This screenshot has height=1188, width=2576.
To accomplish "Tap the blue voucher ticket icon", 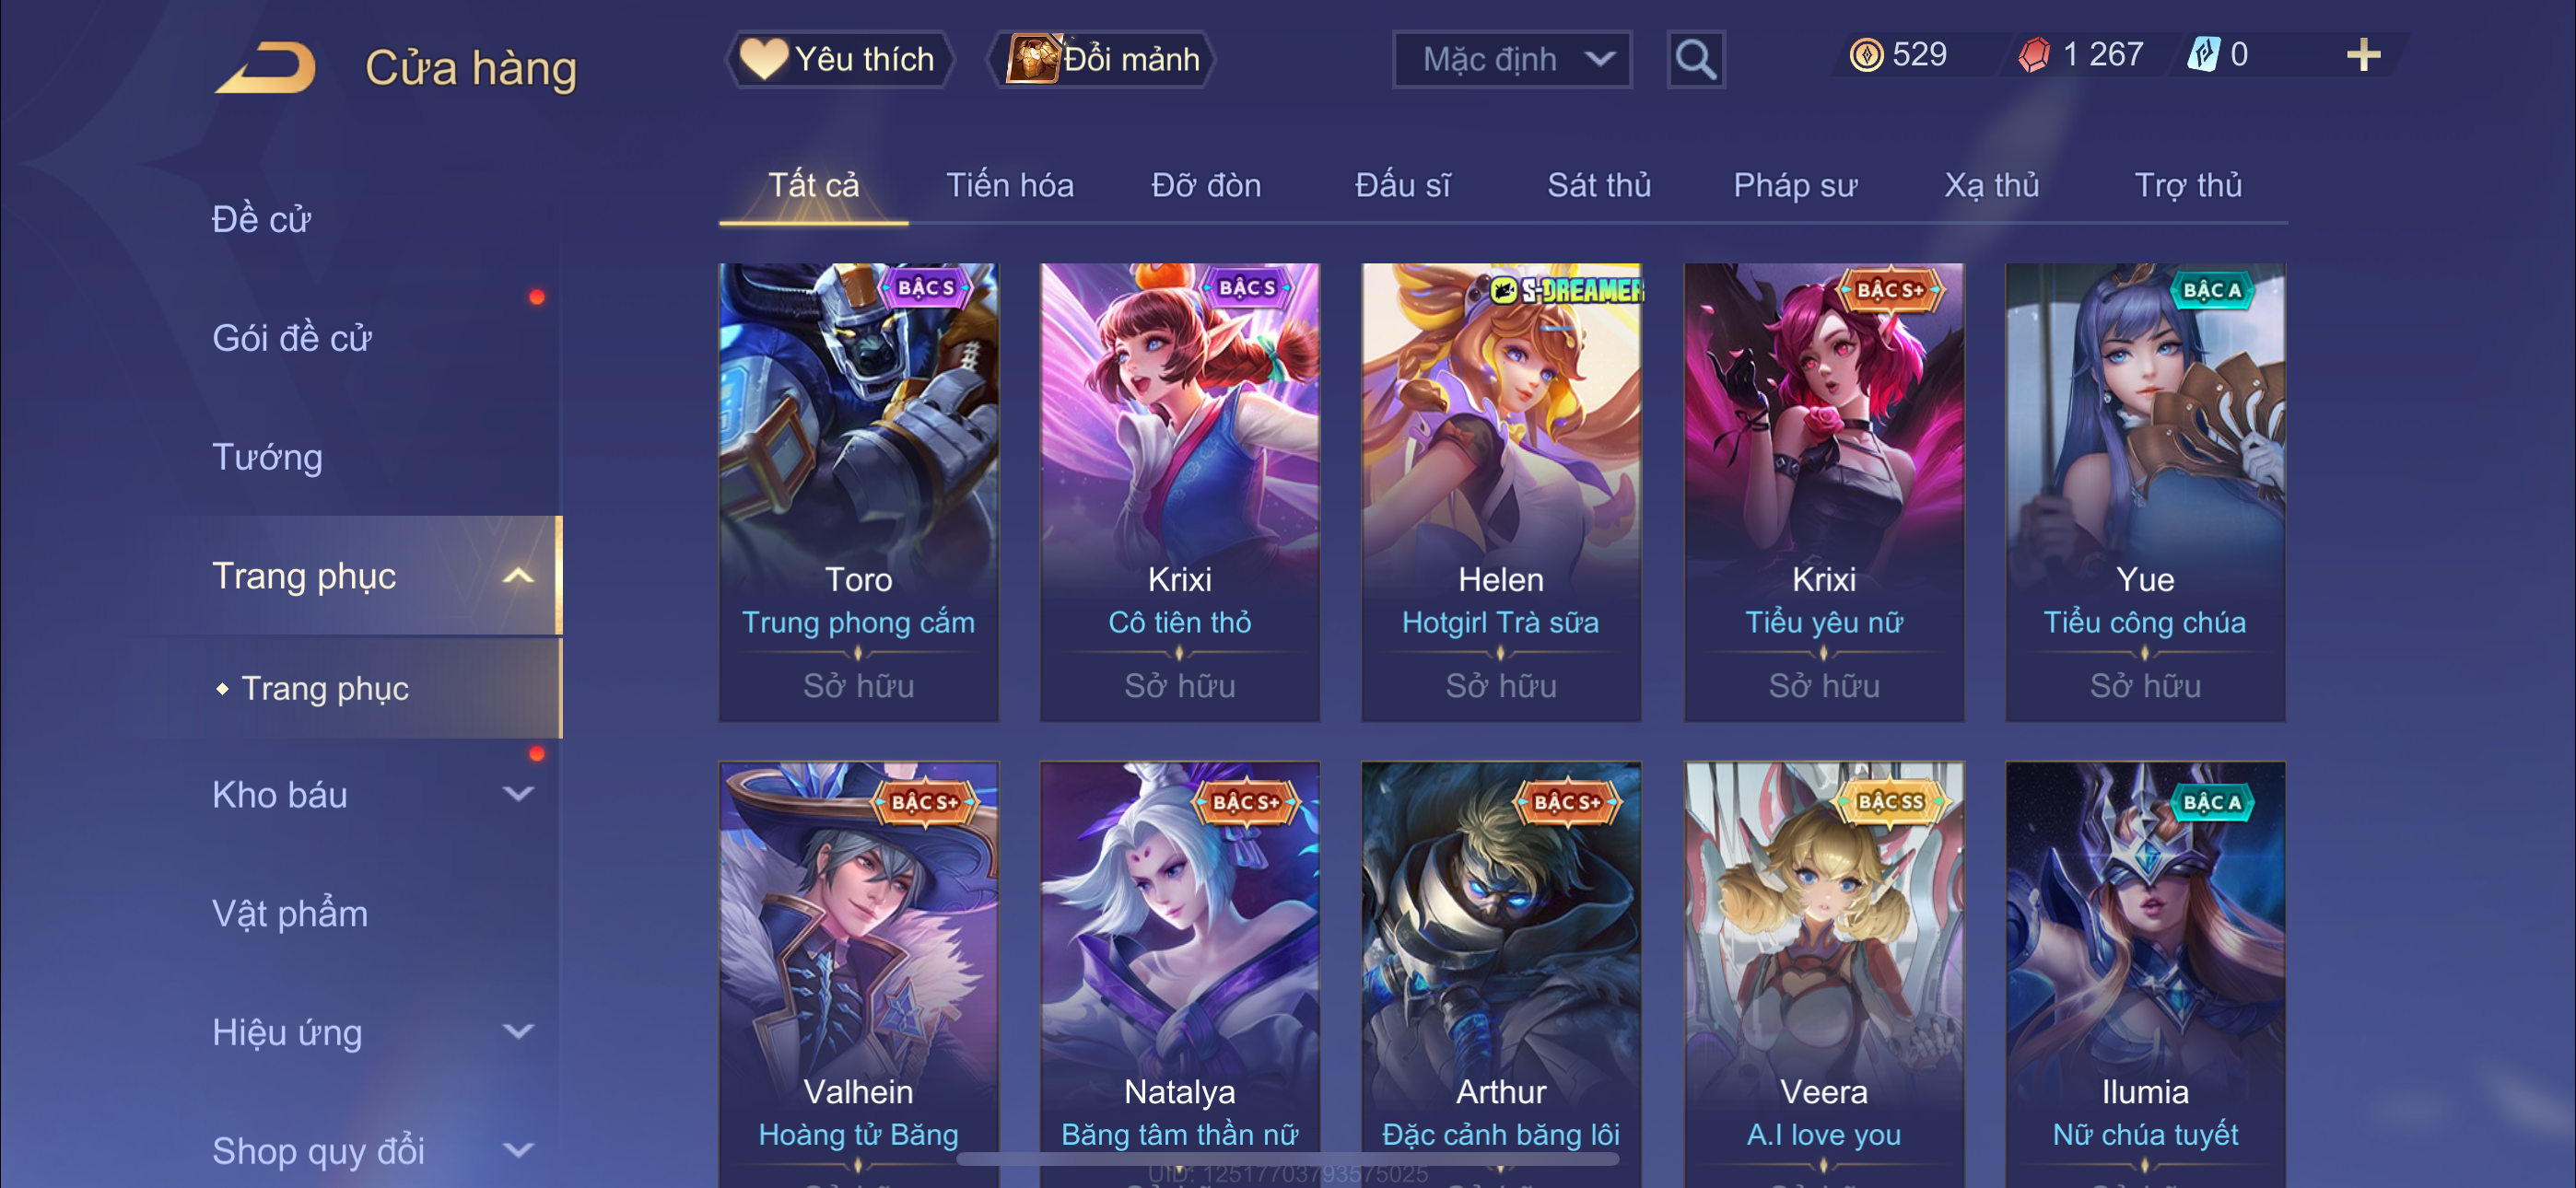I will click(x=2203, y=55).
